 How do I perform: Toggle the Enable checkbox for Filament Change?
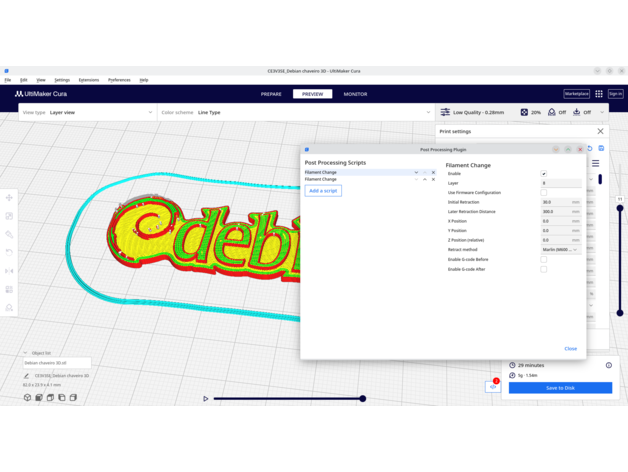543,173
